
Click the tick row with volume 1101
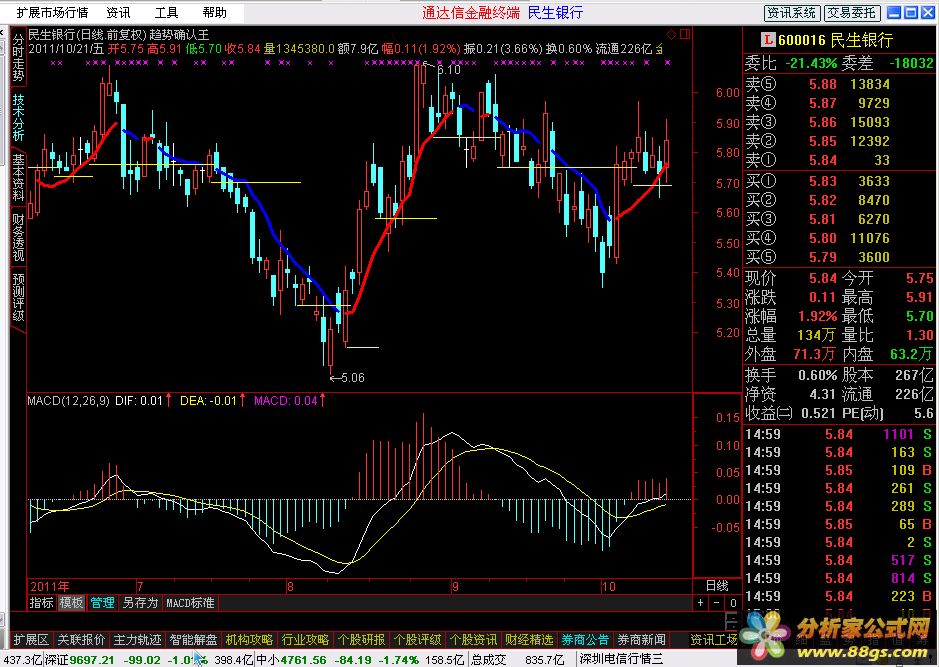point(840,434)
